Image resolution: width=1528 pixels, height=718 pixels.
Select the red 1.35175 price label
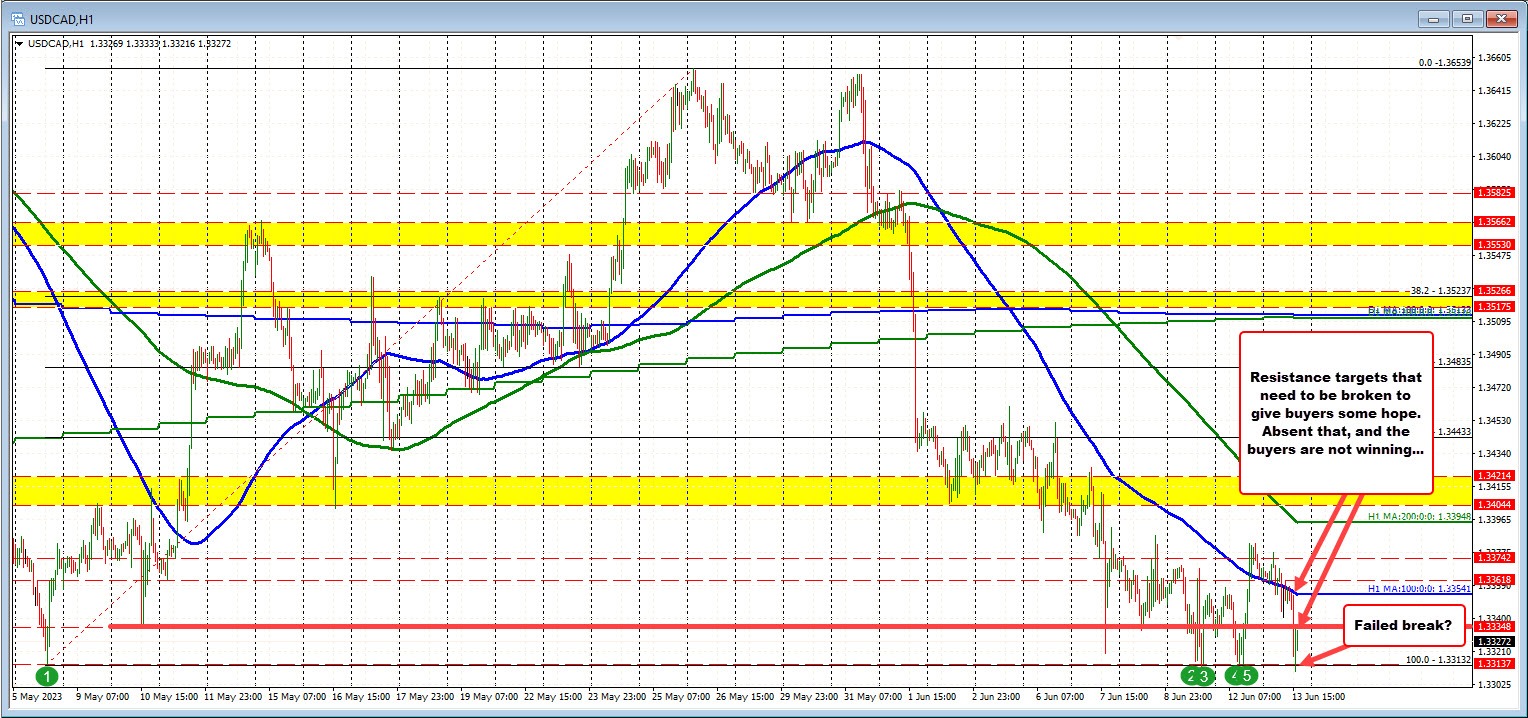[1494, 305]
